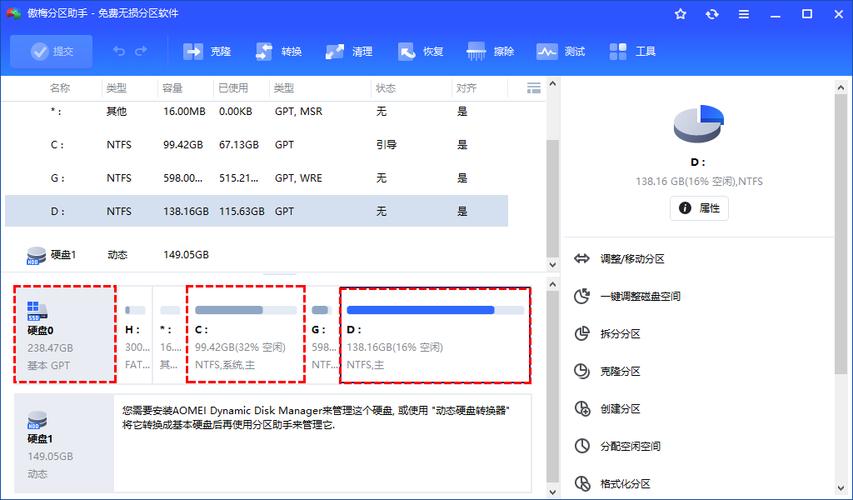Click the D : usage progress bar
853x500 pixels.
click(435, 310)
